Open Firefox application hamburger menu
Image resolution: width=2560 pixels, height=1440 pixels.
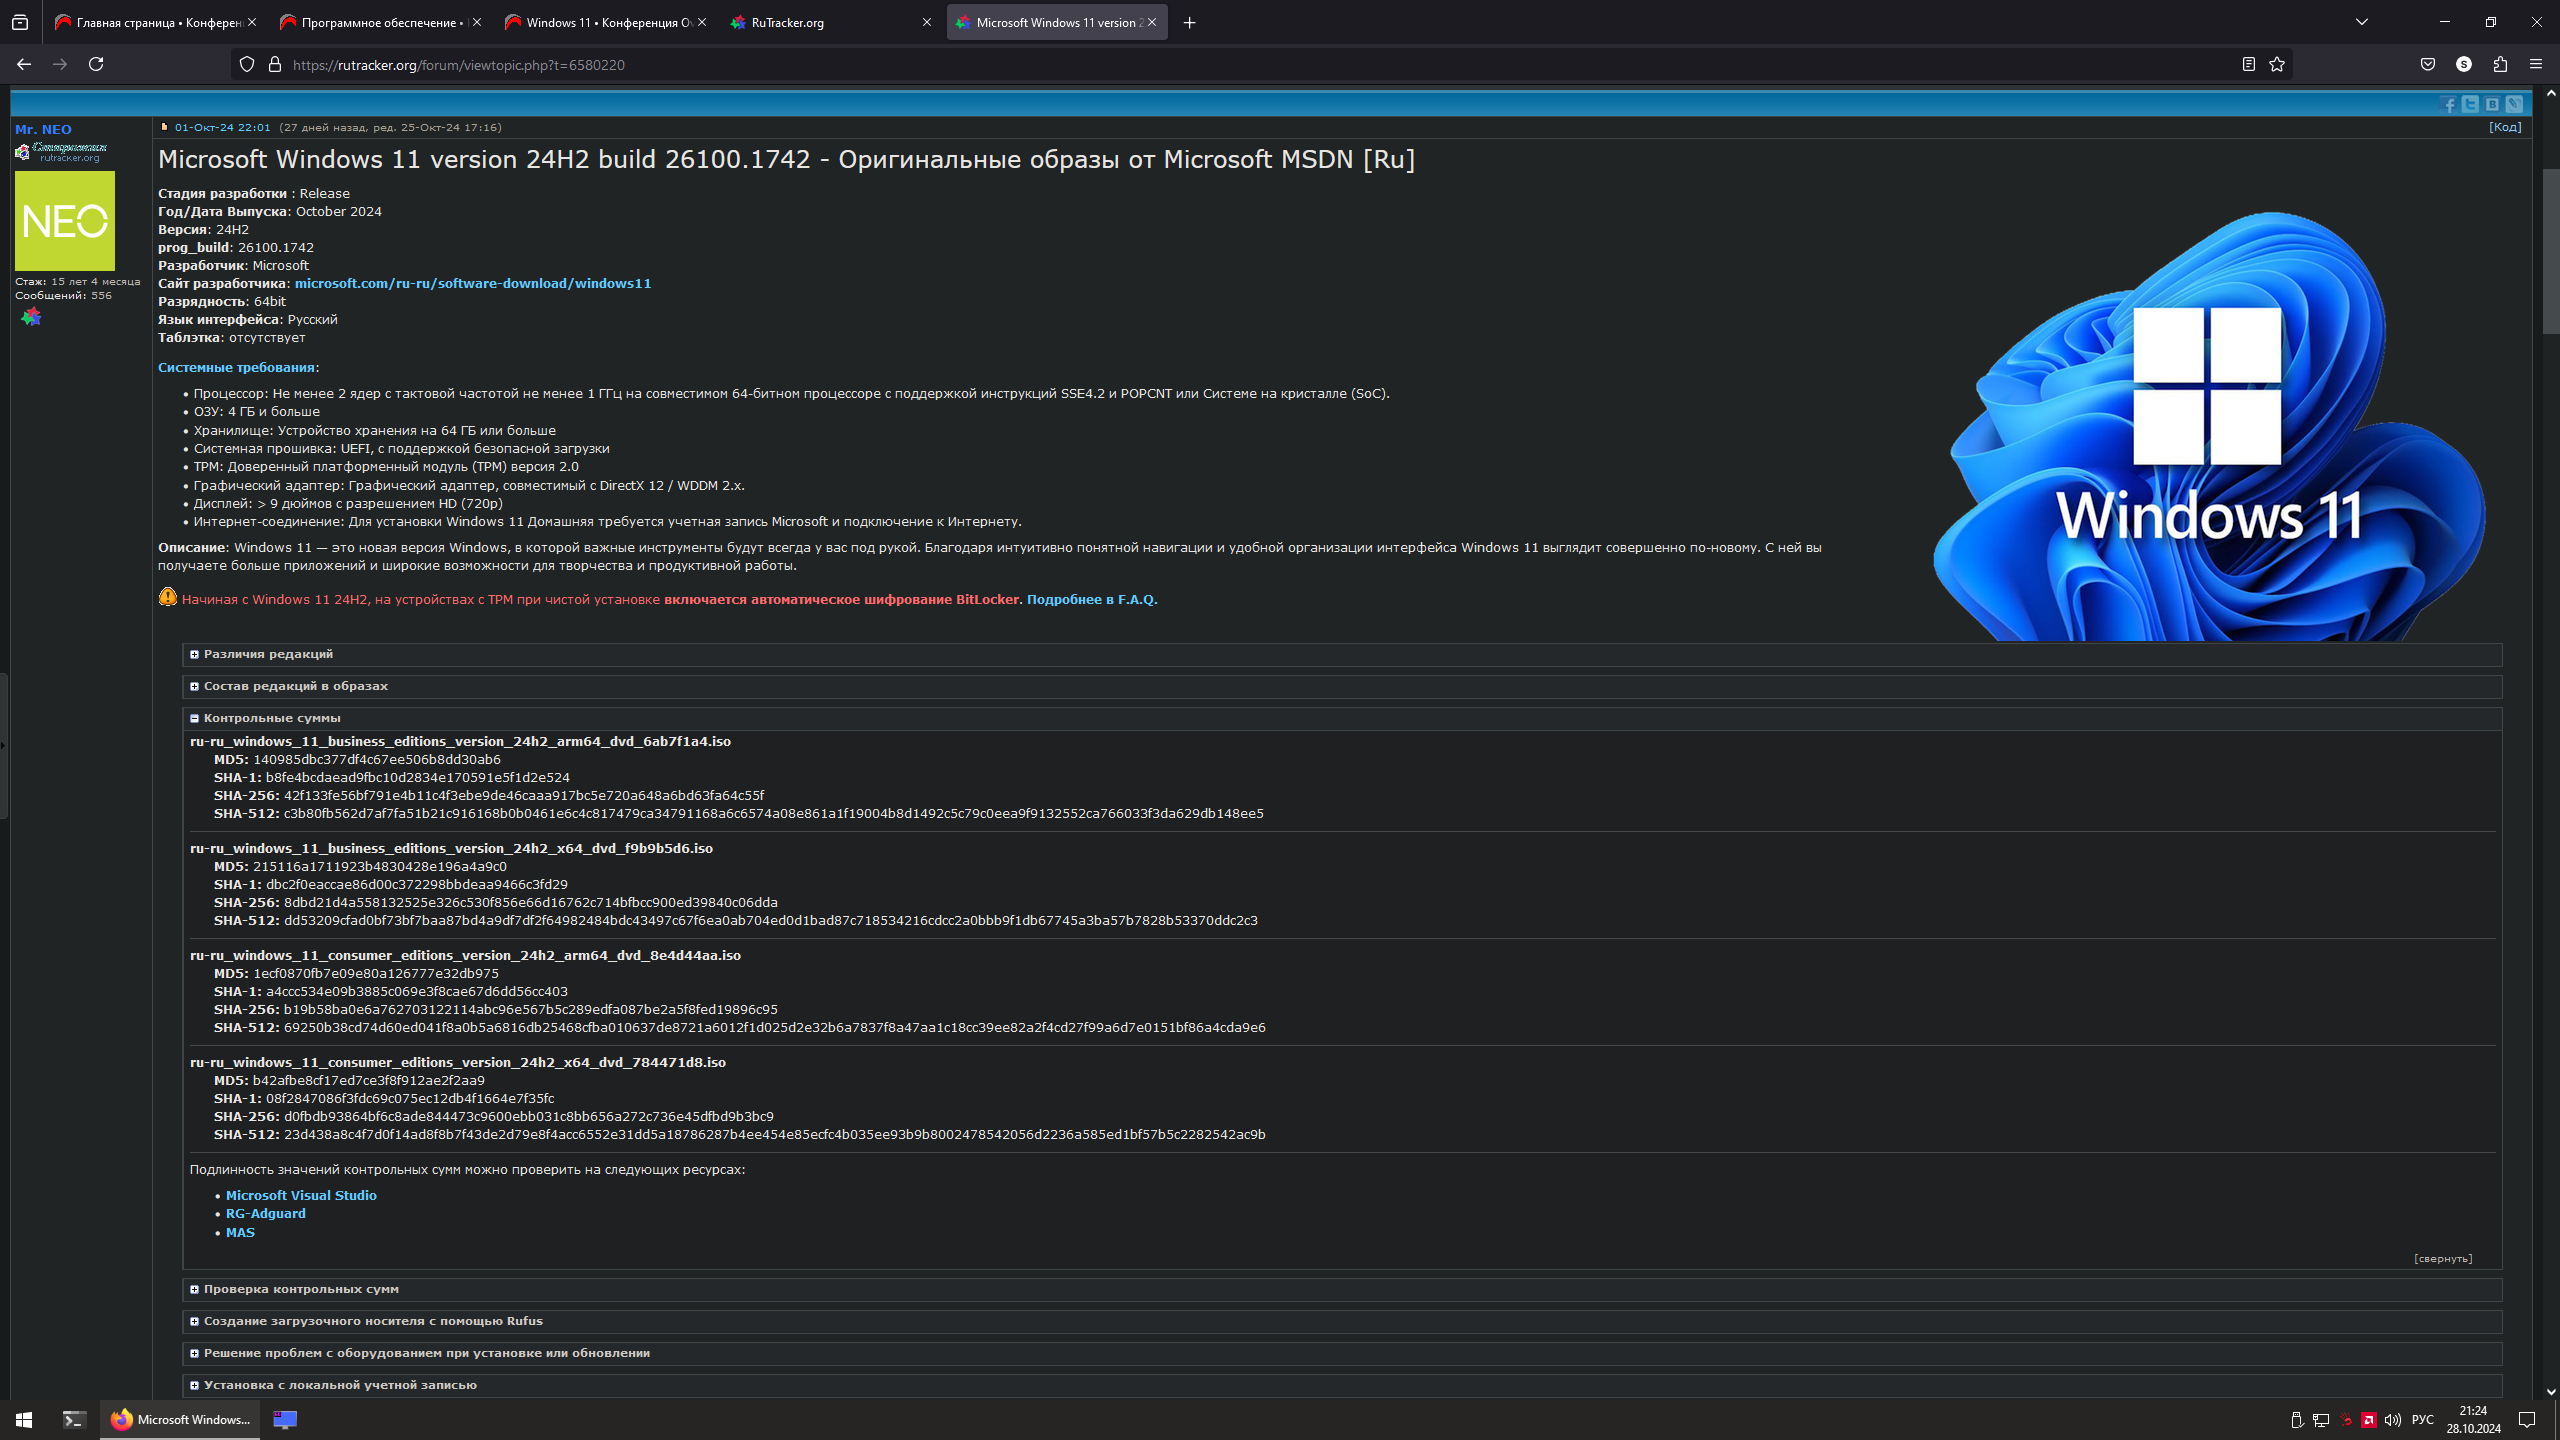coord(2536,64)
